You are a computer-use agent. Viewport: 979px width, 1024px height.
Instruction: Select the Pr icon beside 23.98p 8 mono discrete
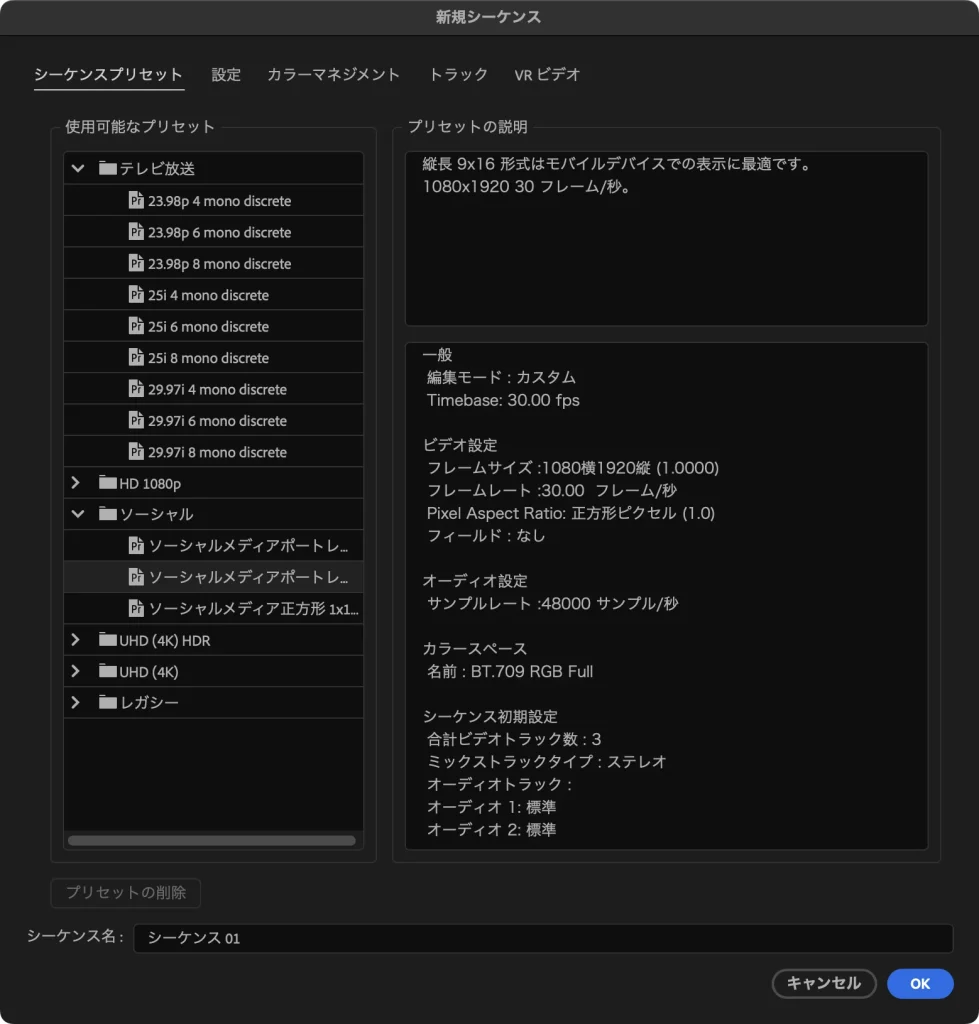click(136, 263)
